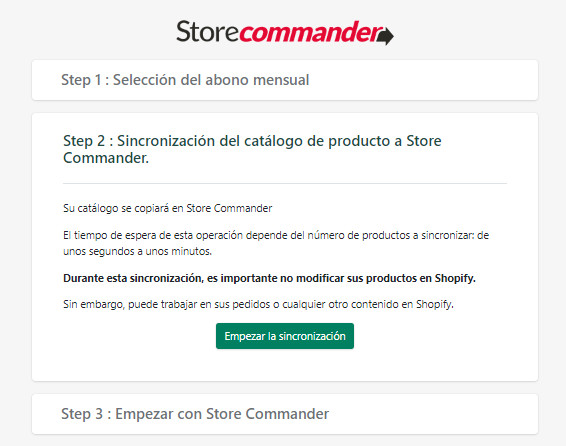Viewport: 566px width, 446px height.
Task: Select the 'Su catálogo se copiará en Store Commander' line
Action: [x=167, y=208]
